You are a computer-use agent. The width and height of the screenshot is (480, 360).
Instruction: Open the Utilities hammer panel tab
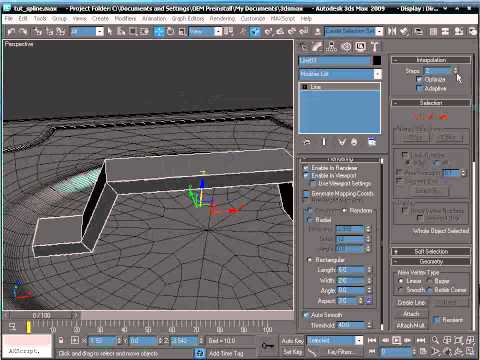click(375, 47)
